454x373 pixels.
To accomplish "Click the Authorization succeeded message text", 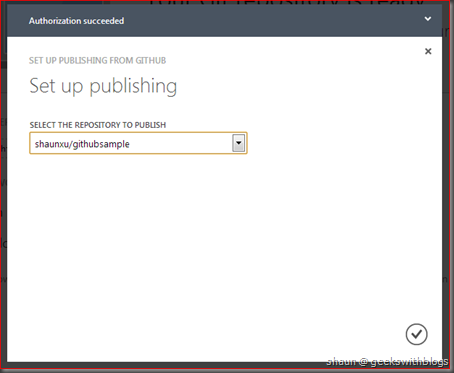I will 76,21.
